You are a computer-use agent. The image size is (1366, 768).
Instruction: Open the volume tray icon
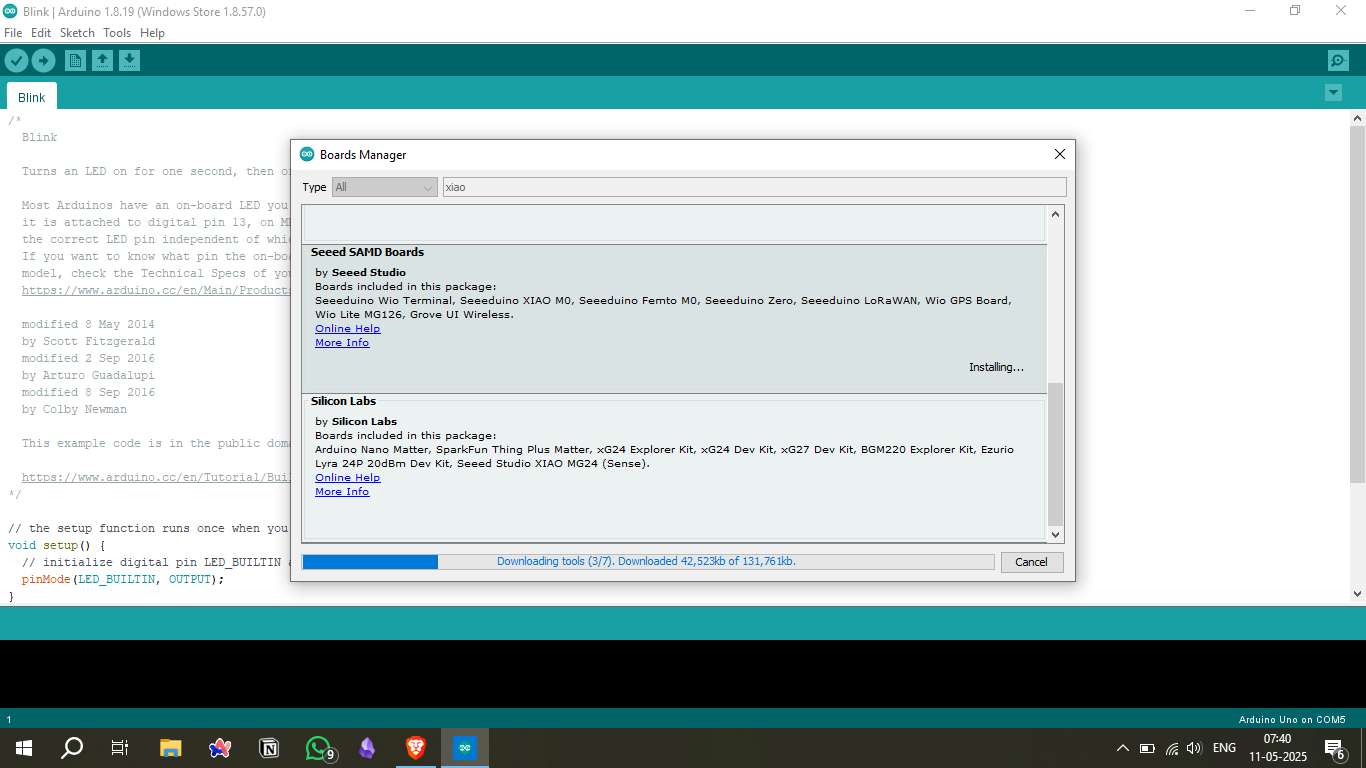click(x=1194, y=748)
